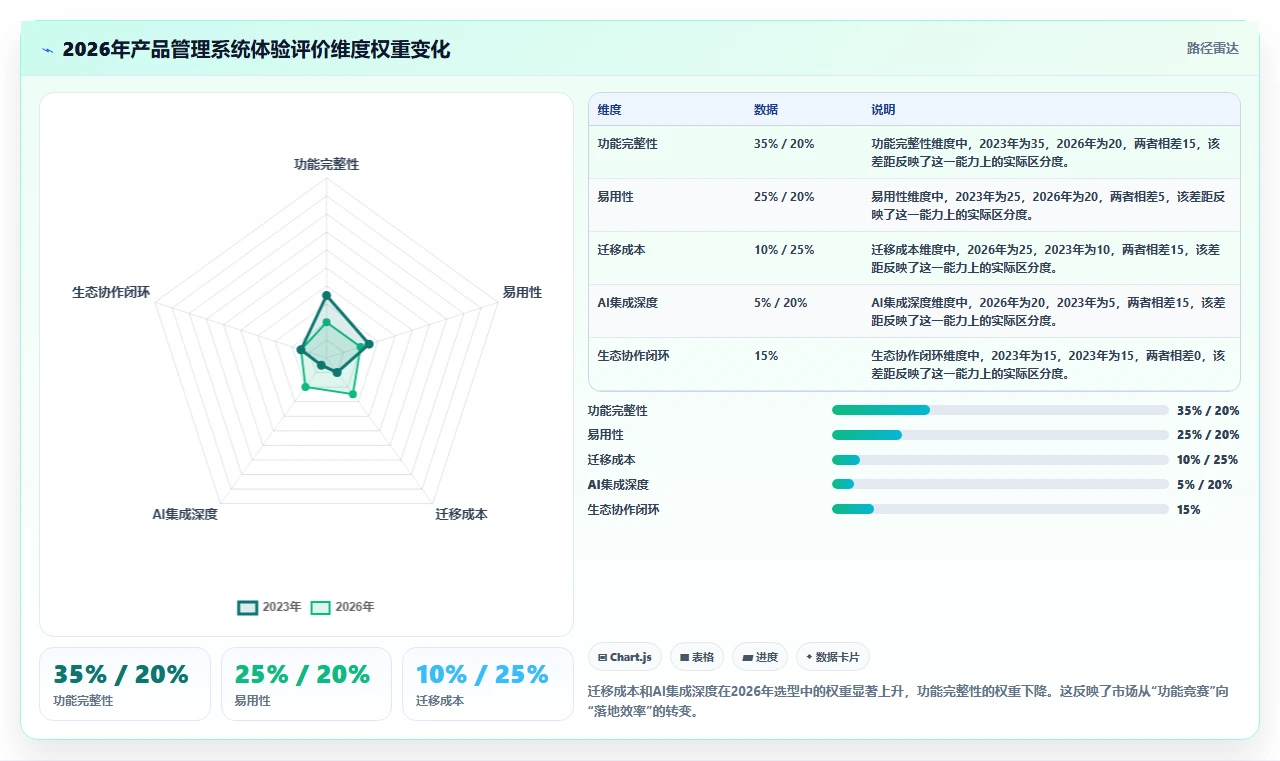The height and width of the screenshot is (761, 1280).
Task: Click the 迁移成本 progress bar
Action: 1000,460
